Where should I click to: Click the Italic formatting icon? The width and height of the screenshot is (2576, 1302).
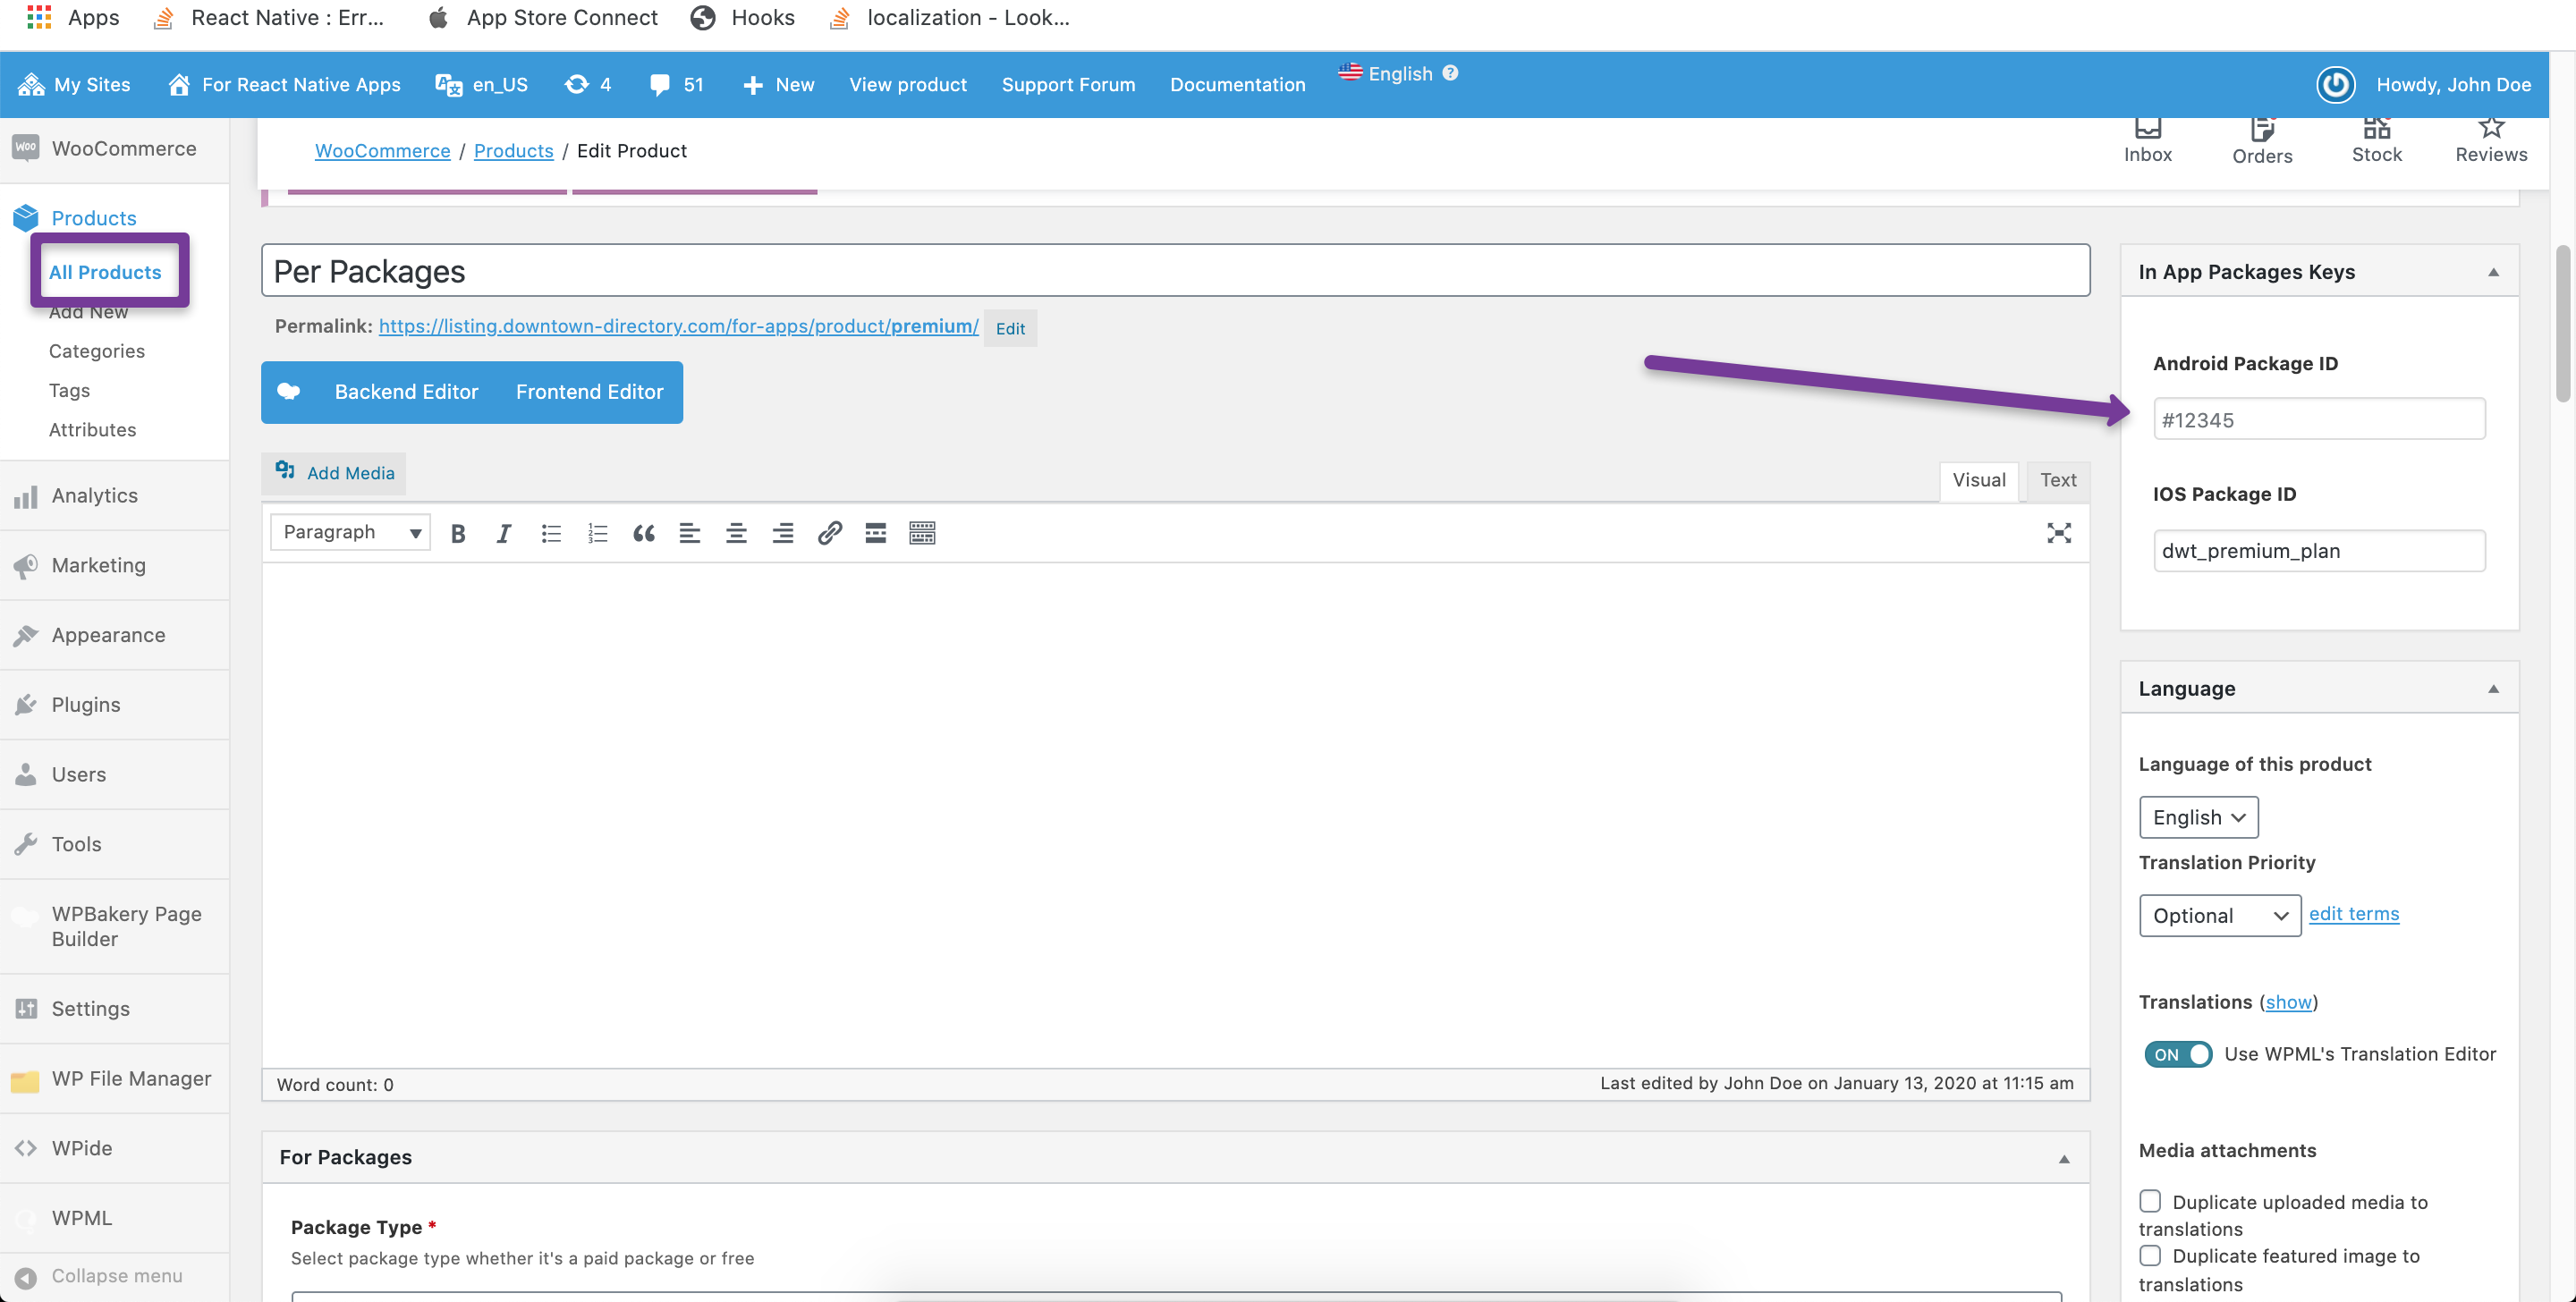click(x=504, y=533)
